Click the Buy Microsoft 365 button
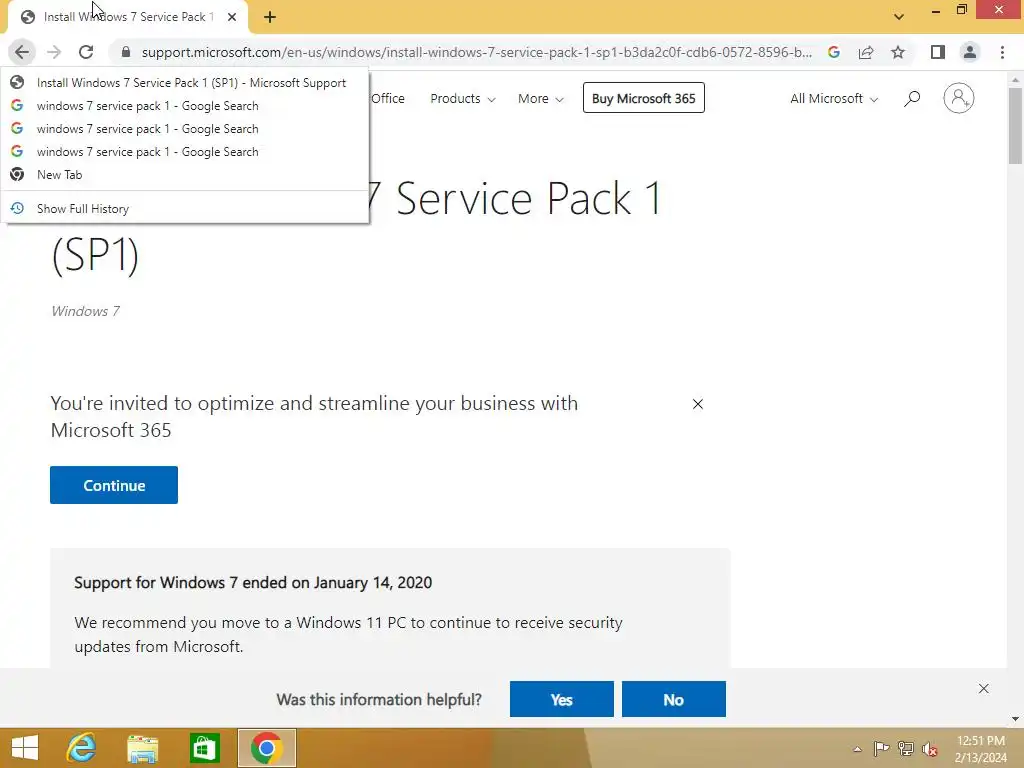The width and height of the screenshot is (1024, 768). 643,98
